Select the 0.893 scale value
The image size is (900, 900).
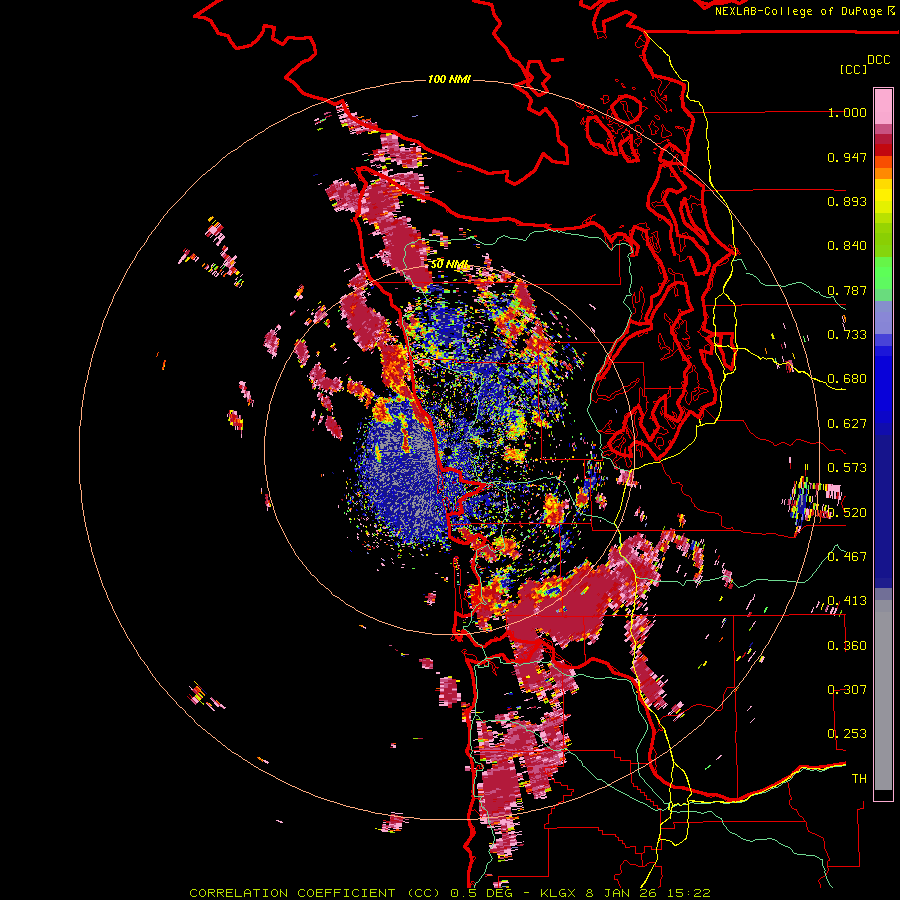[x=847, y=201]
